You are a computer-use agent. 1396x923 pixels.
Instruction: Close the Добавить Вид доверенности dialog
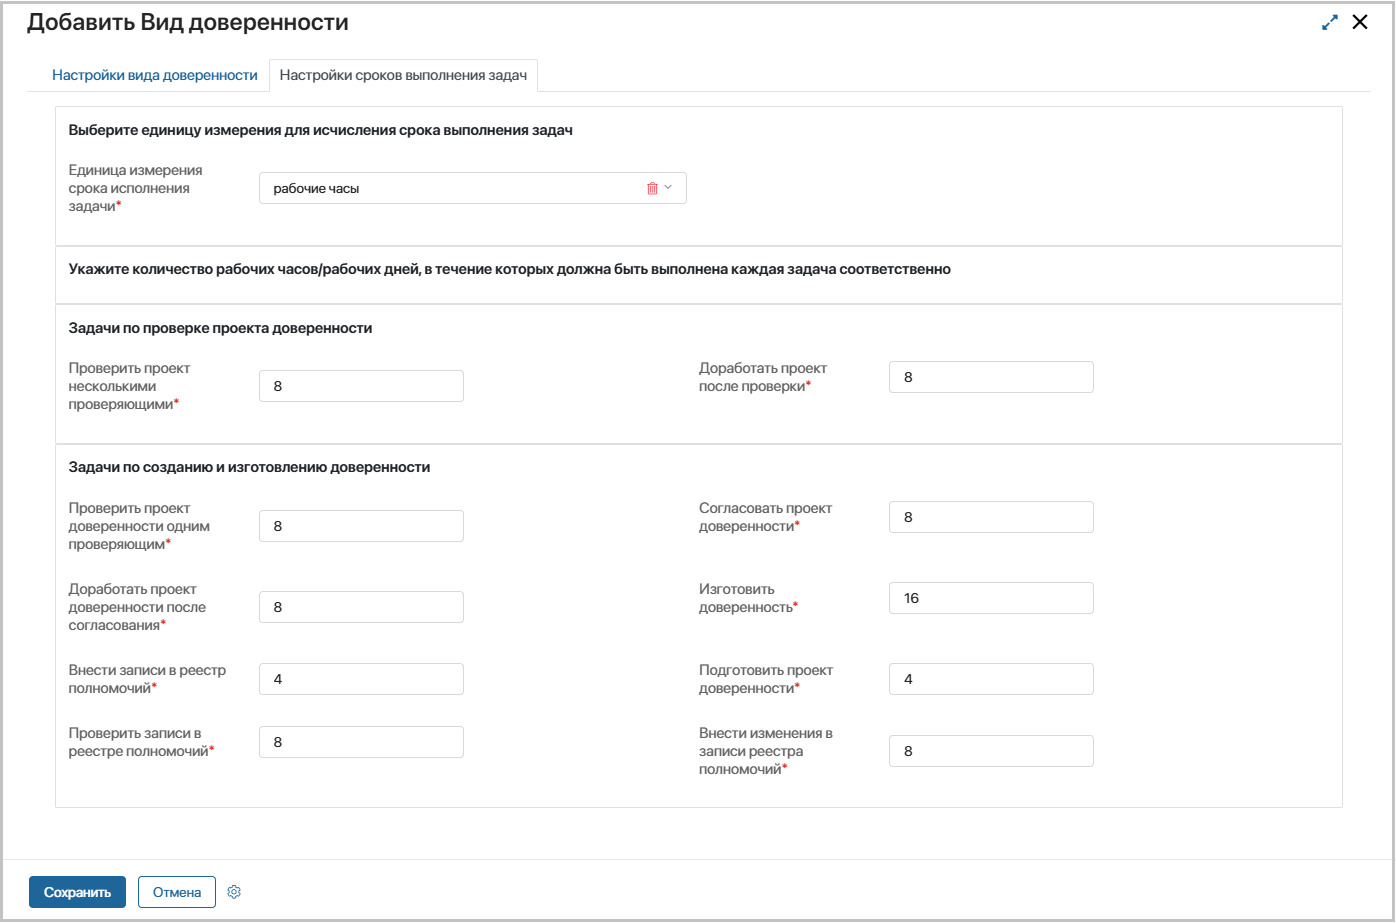coord(1360,22)
